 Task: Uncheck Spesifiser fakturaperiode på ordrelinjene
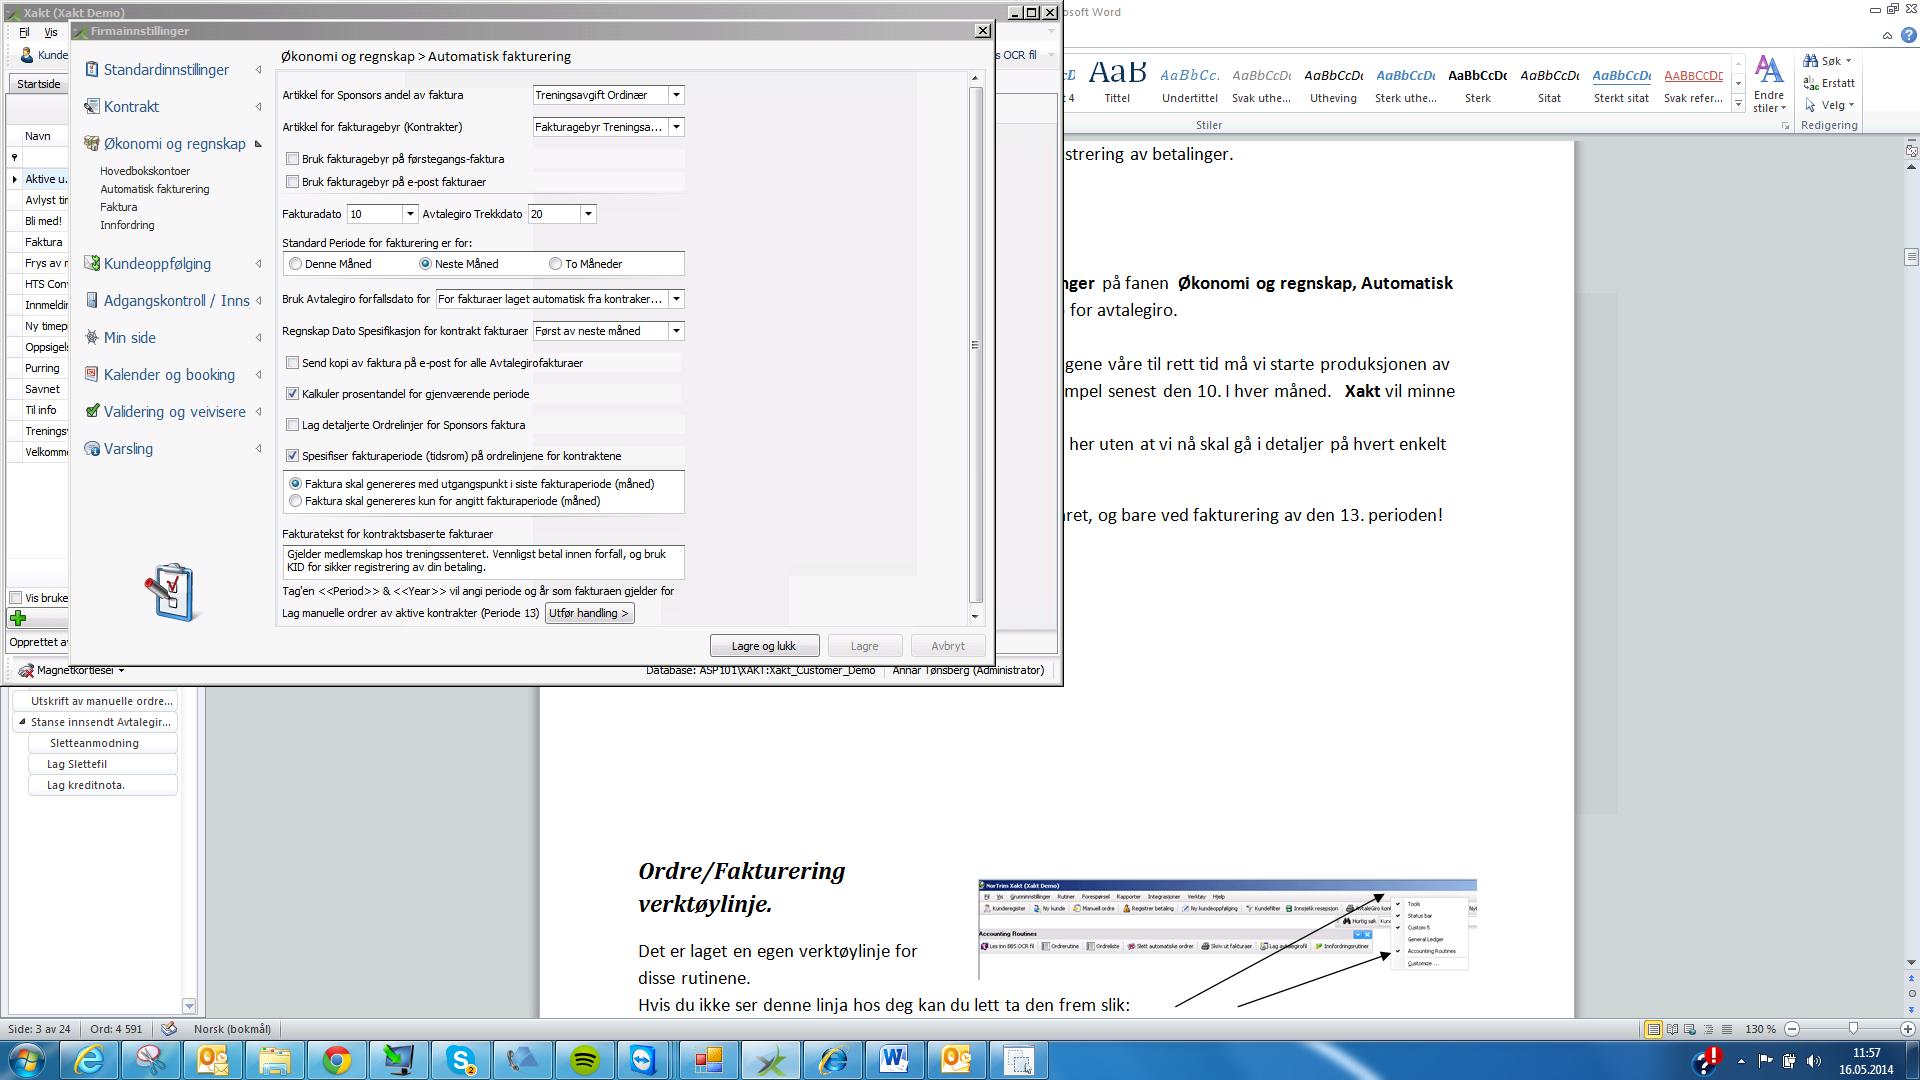click(293, 455)
